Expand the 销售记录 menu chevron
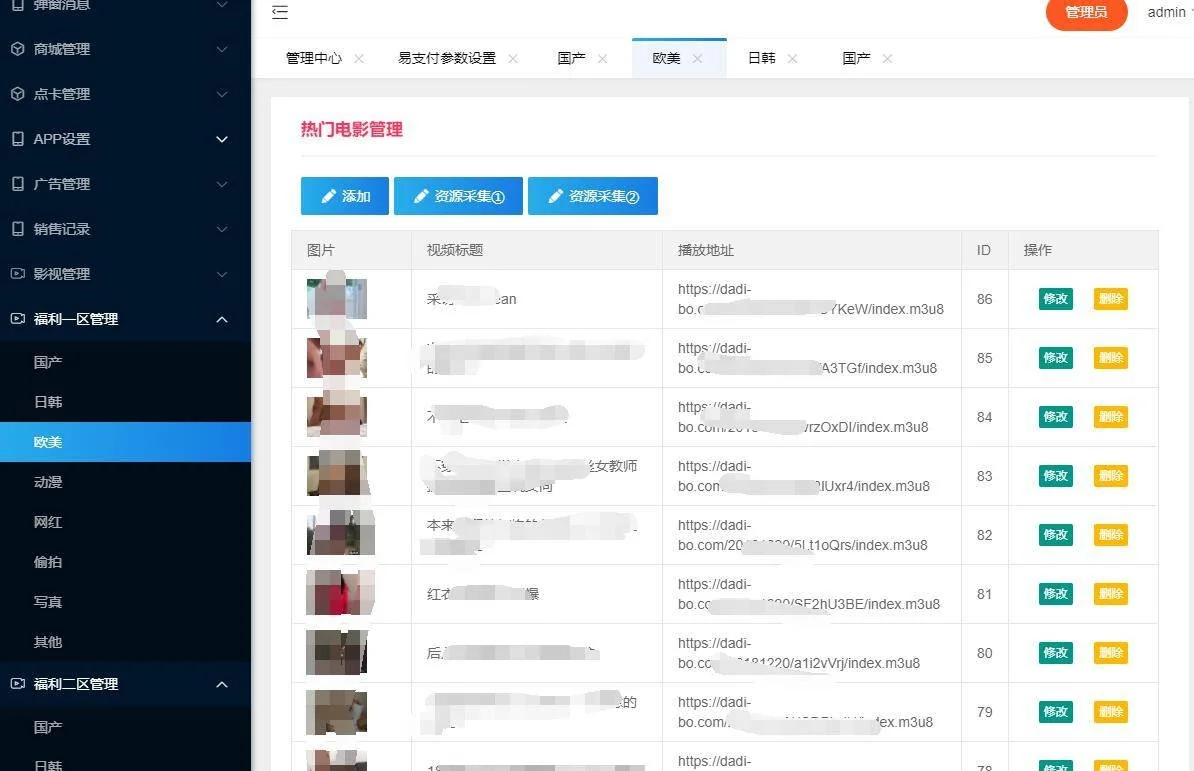This screenshot has height=771, width=1194. tap(222, 229)
